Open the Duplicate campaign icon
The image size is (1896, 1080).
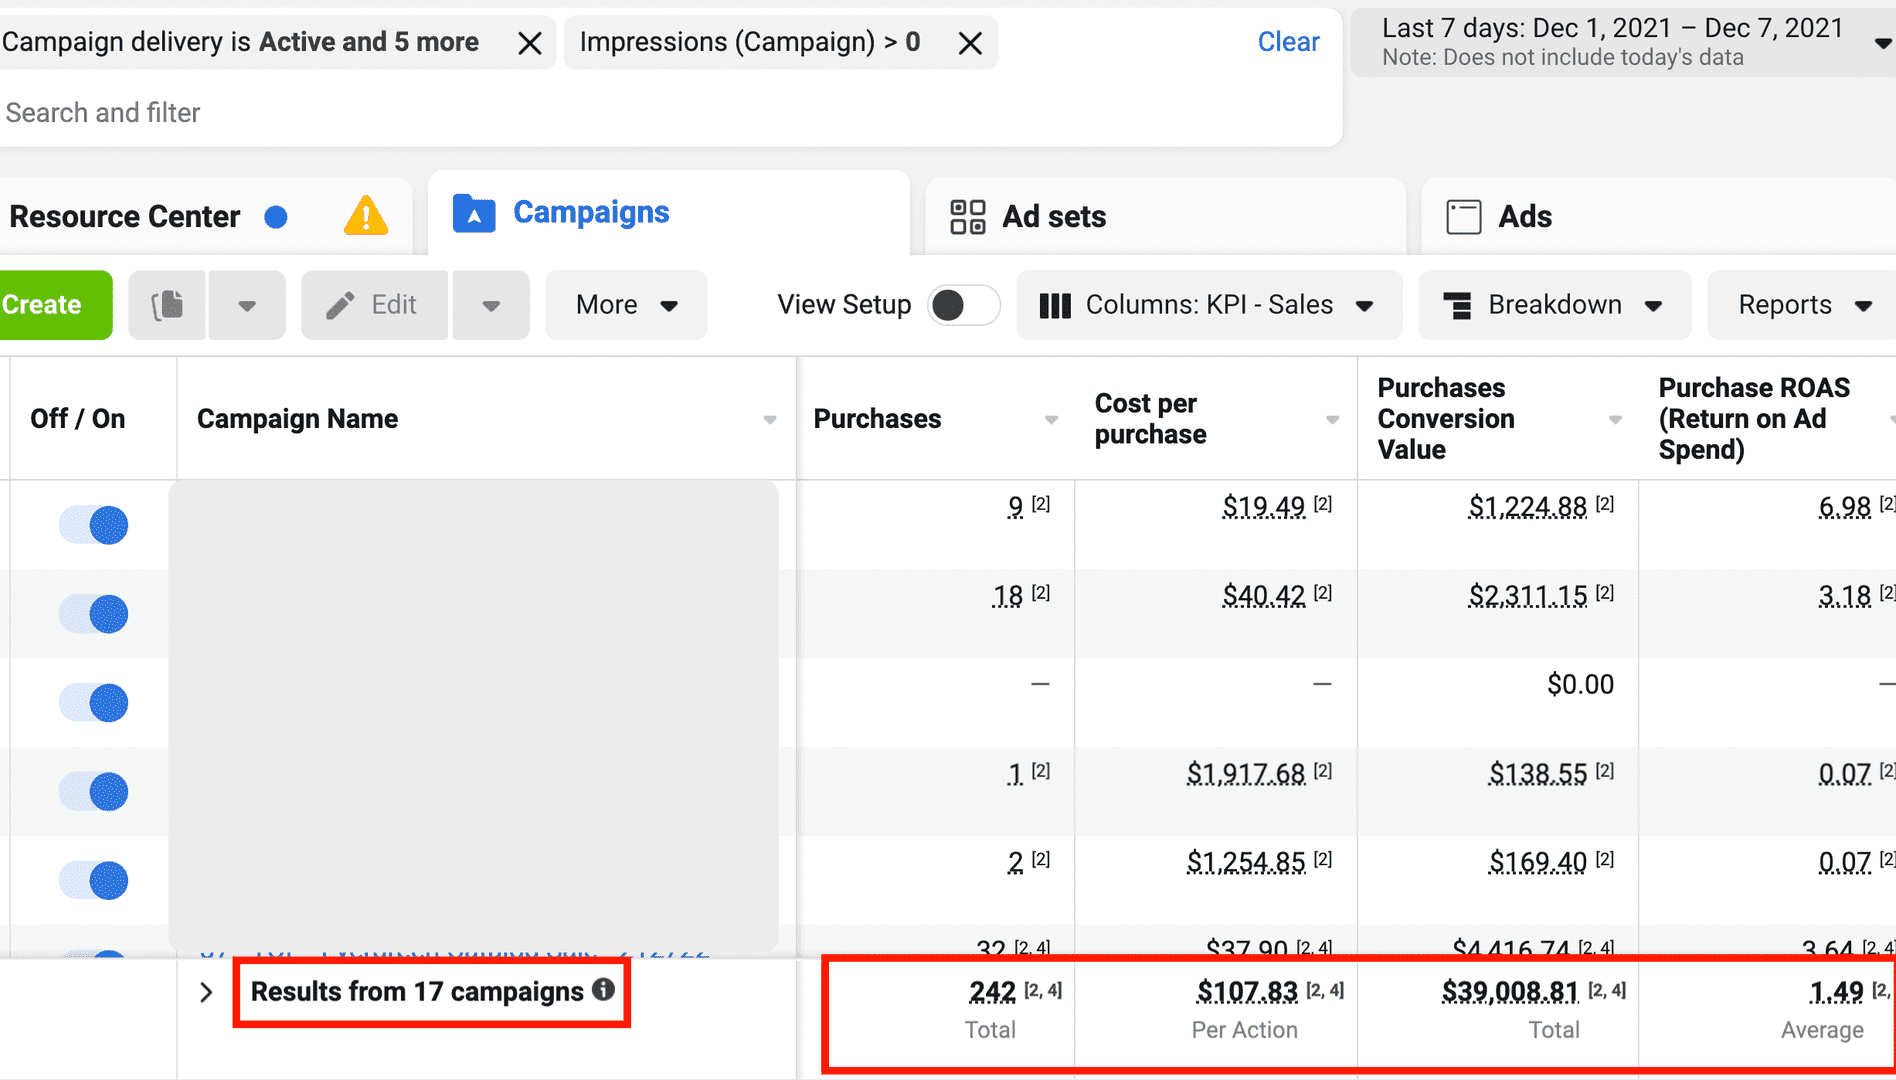[166, 305]
